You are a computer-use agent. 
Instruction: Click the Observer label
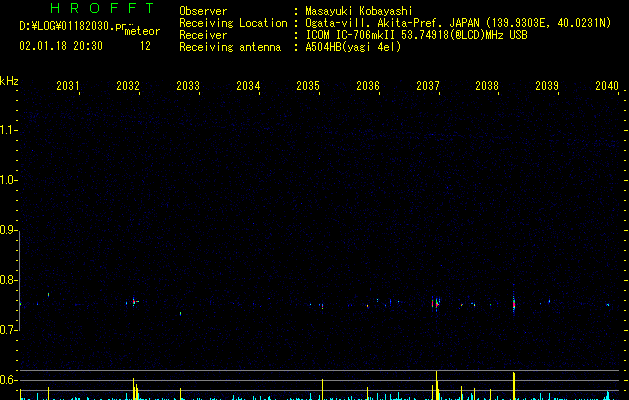click(x=203, y=11)
